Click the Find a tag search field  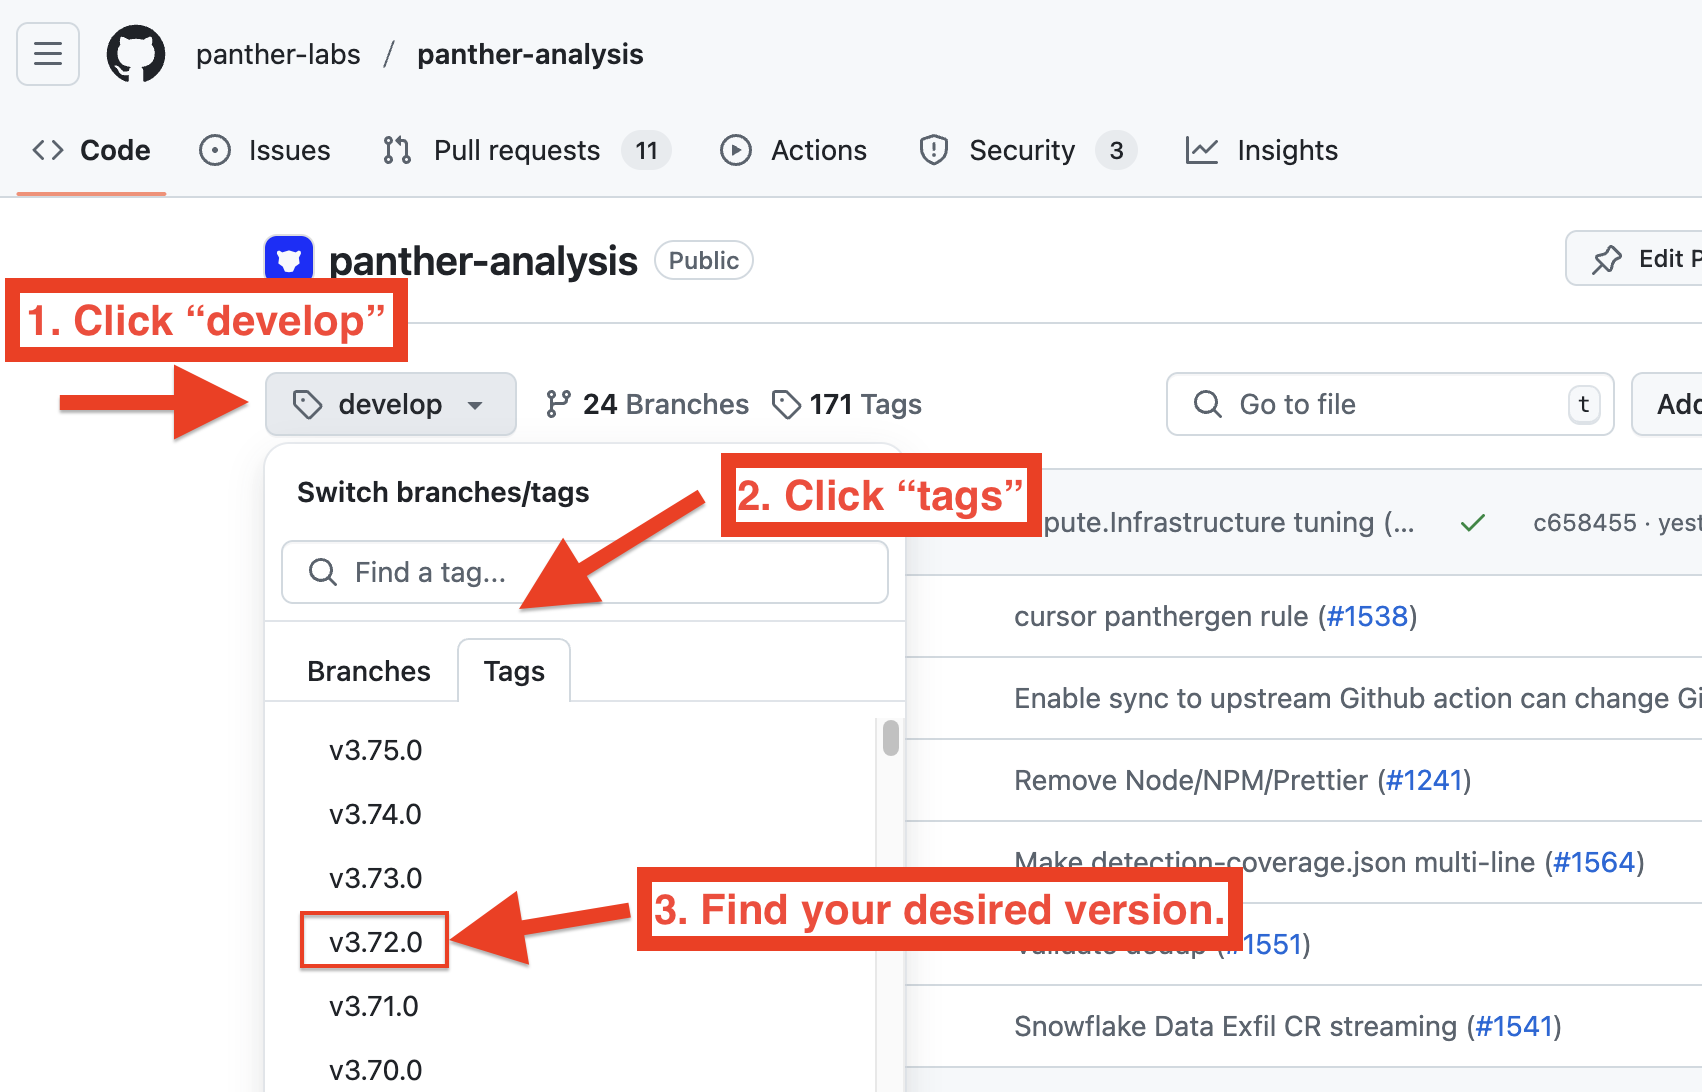[585, 572]
